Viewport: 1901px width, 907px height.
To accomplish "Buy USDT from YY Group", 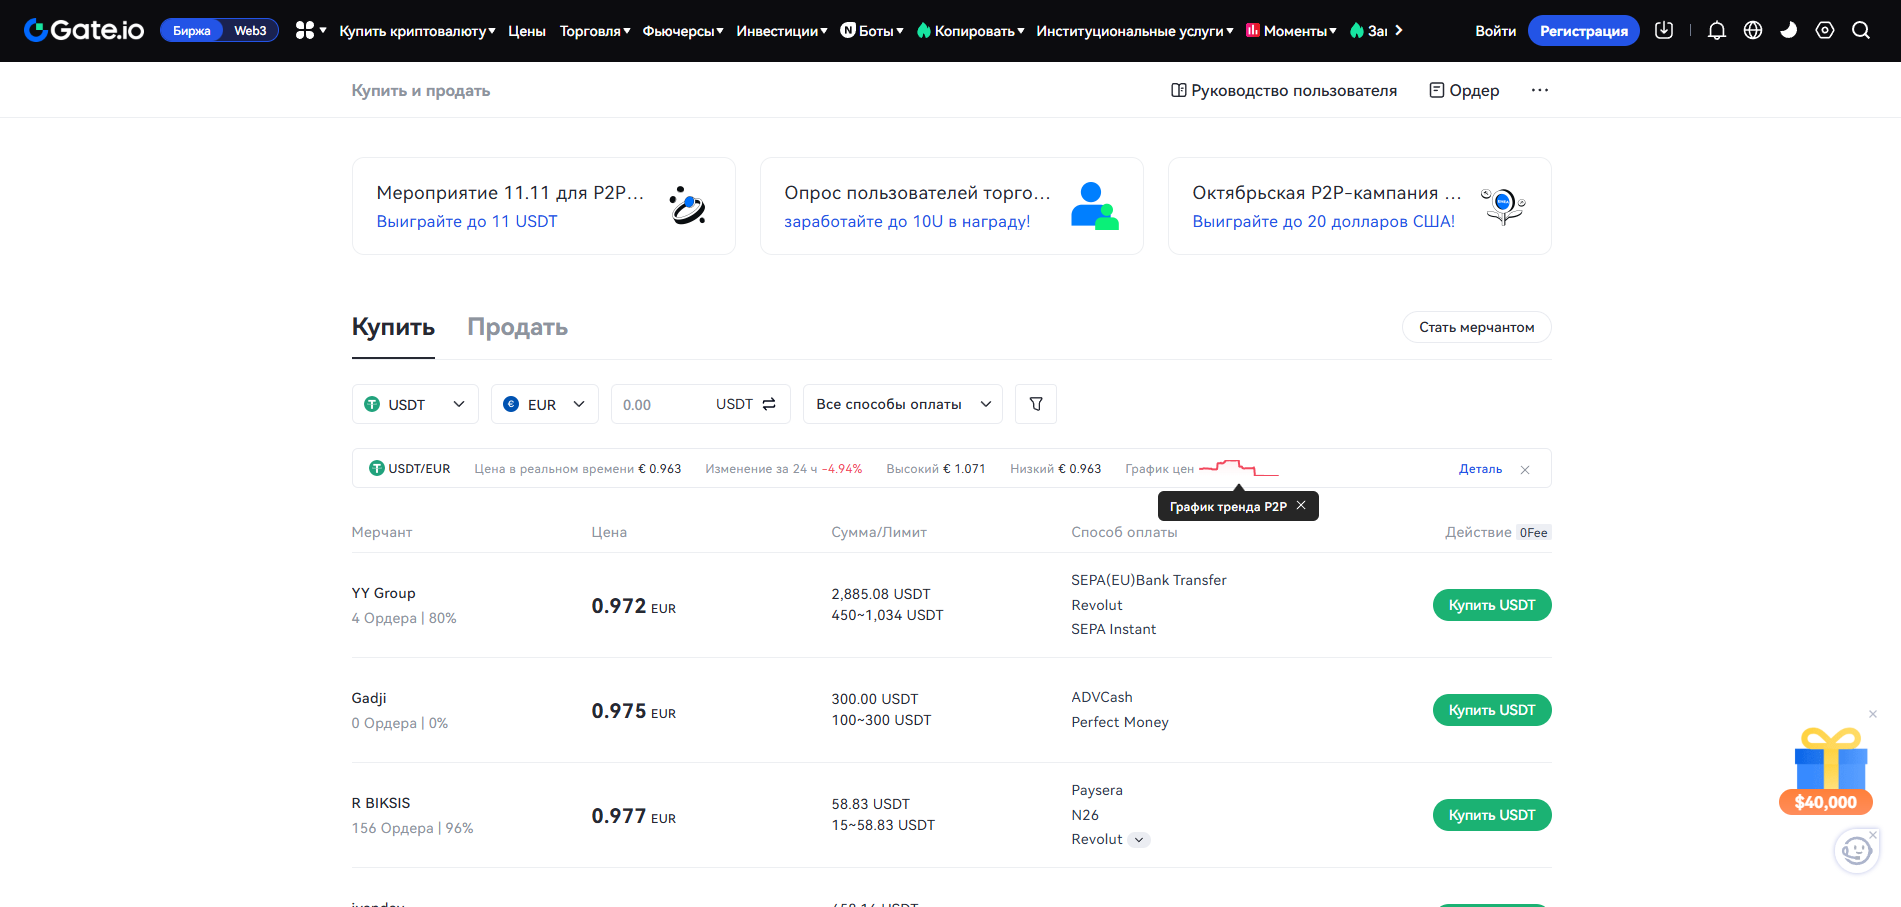I will coord(1492,605).
